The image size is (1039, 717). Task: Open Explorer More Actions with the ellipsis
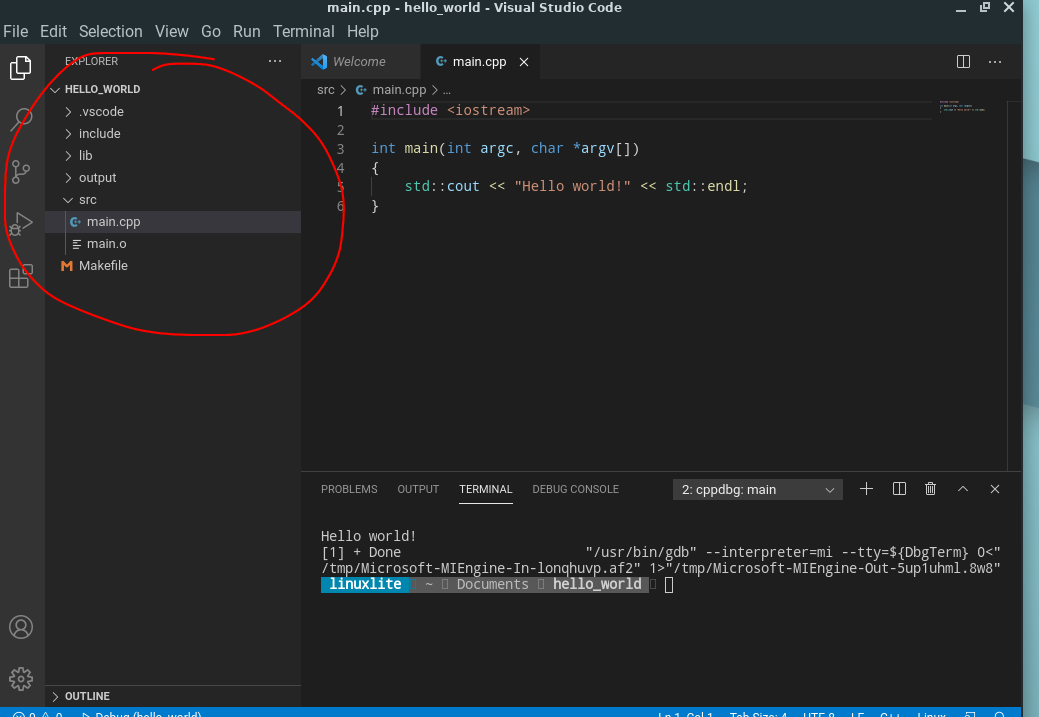(275, 61)
